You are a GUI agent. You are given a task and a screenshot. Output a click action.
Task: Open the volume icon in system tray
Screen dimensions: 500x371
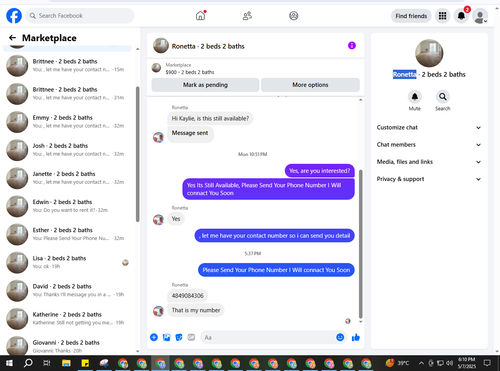(450, 363)
